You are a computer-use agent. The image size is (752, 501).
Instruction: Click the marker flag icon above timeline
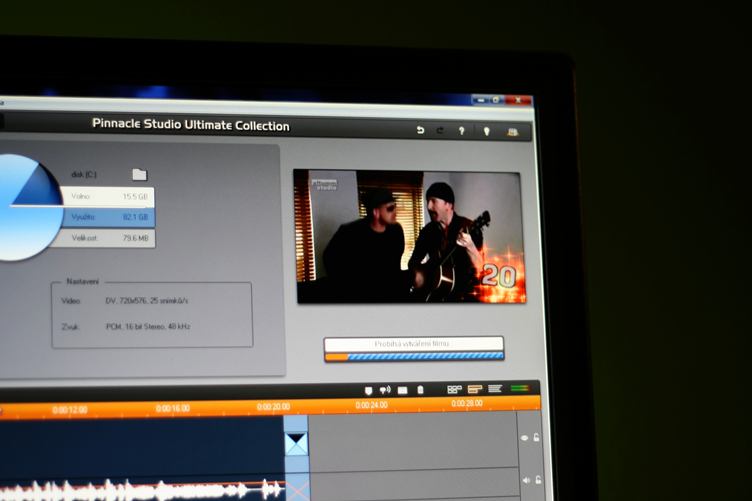[x=368, y=389]
